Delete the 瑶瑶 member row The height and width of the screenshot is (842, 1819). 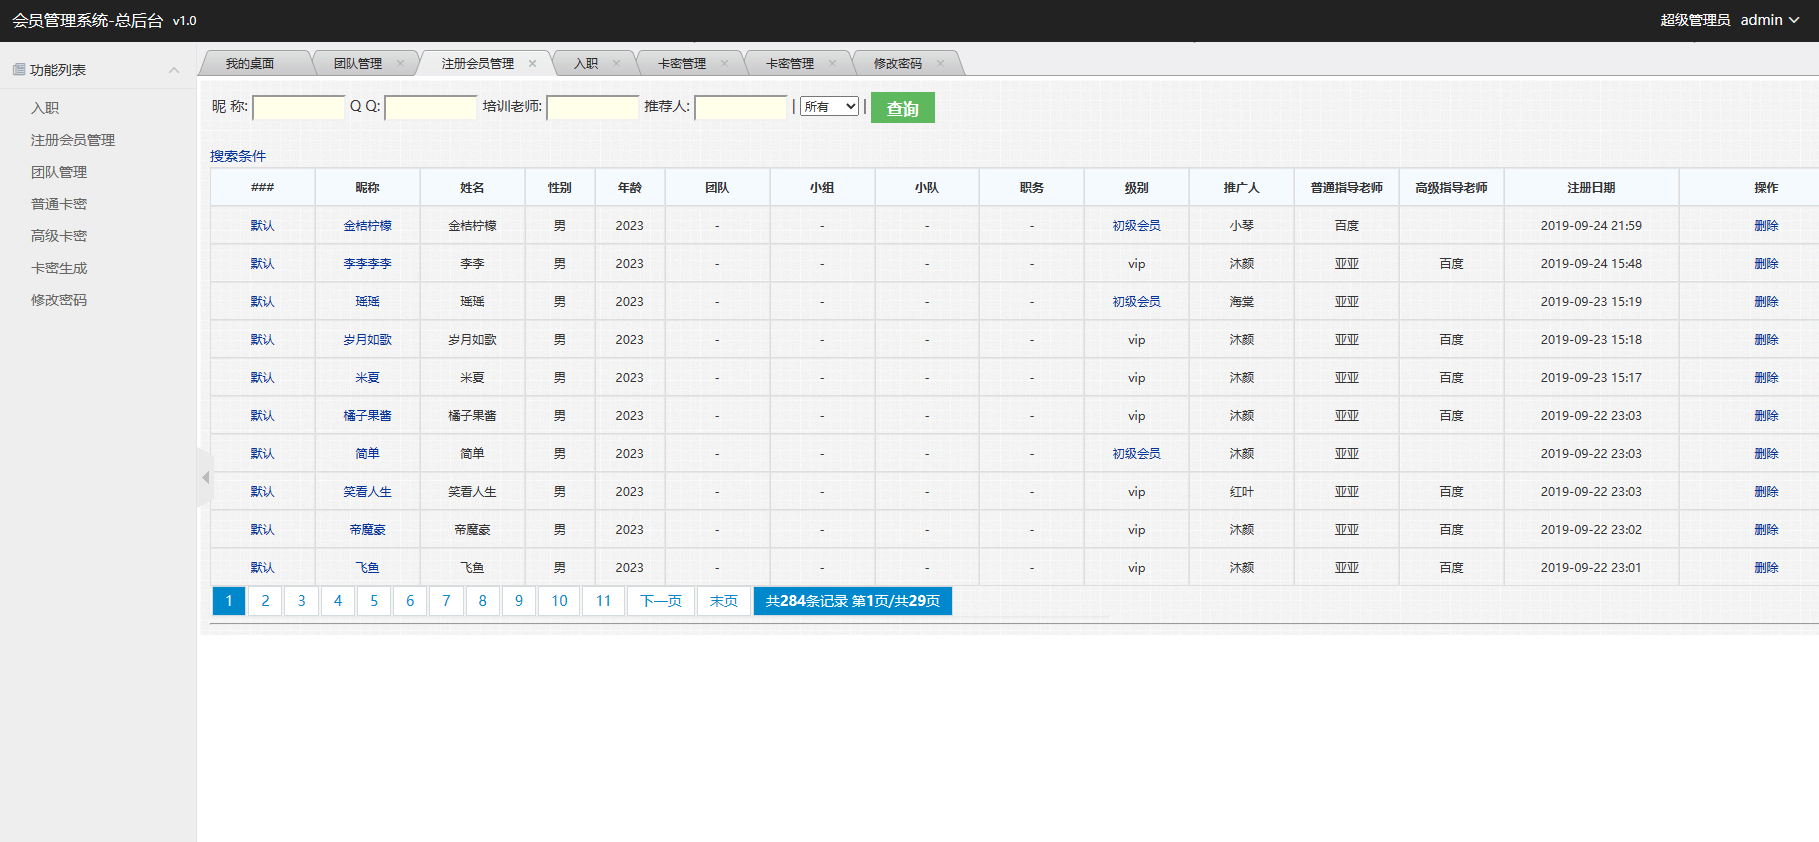coord(1766,302)
